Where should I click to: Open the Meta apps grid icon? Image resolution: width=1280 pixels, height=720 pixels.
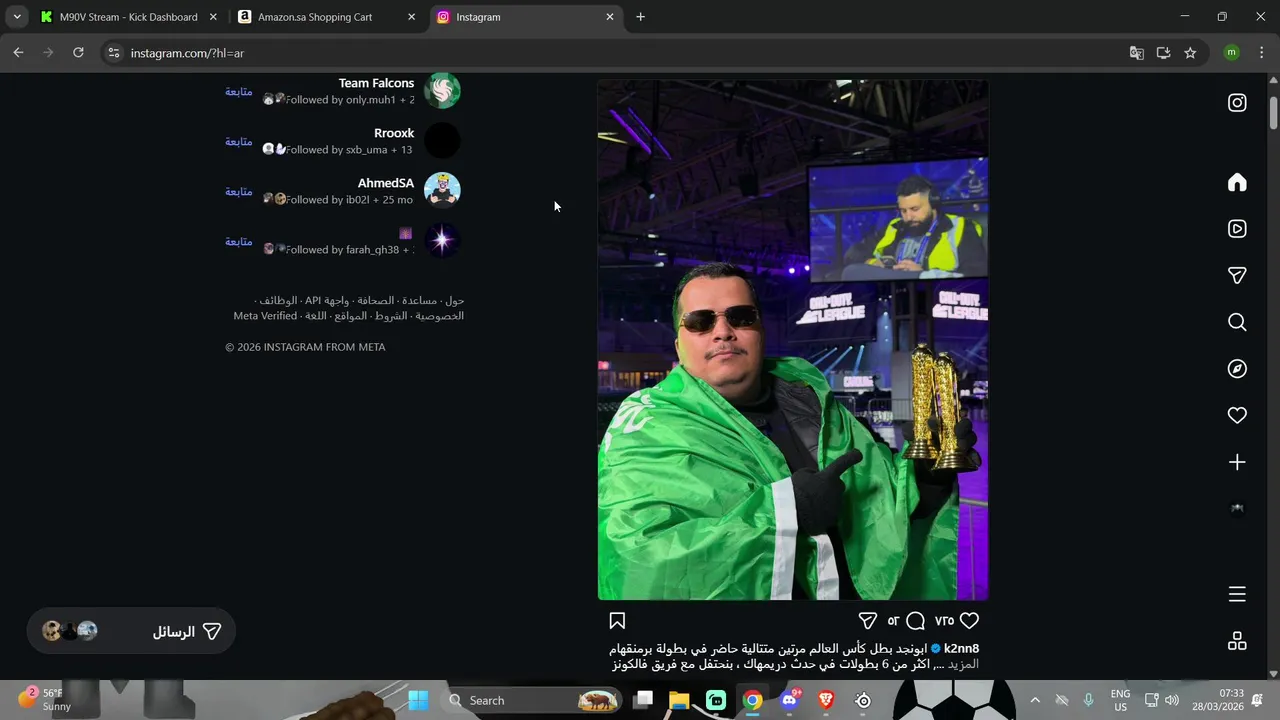pyautogui.click(x=1237, y=641)
